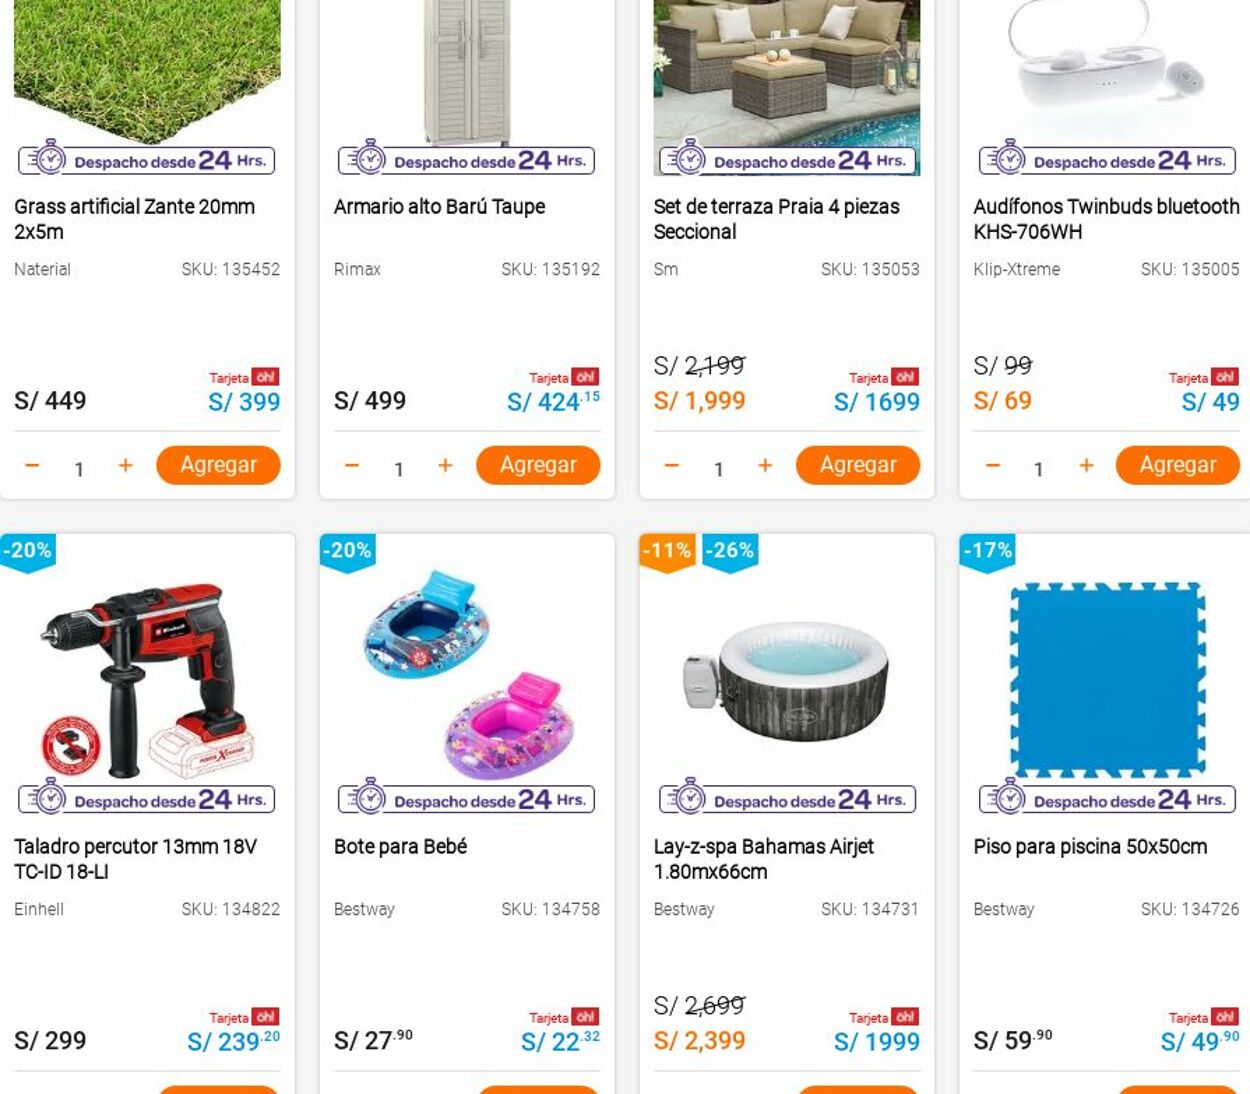Add Grass artificial Zante to cart
This screenshot has height=1094, width=1250.
(x=218, y=465)
